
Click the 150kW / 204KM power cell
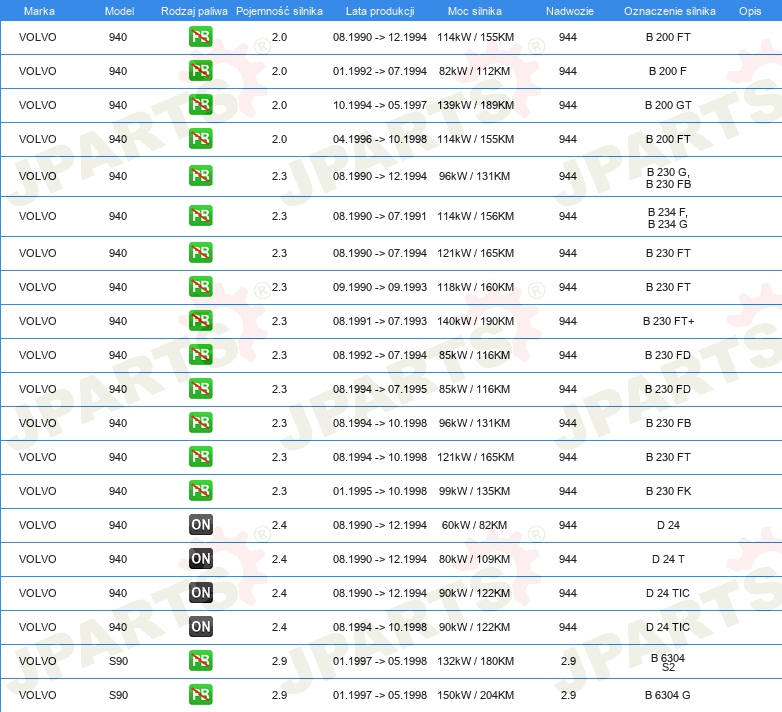[x=475, y=695]
